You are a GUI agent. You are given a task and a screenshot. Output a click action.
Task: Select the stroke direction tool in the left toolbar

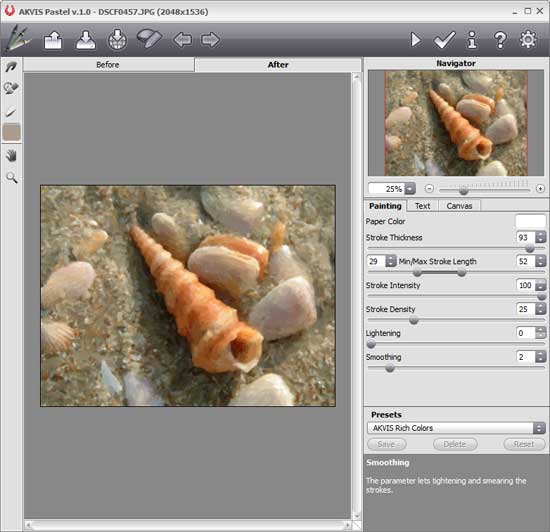pos(11,66)
